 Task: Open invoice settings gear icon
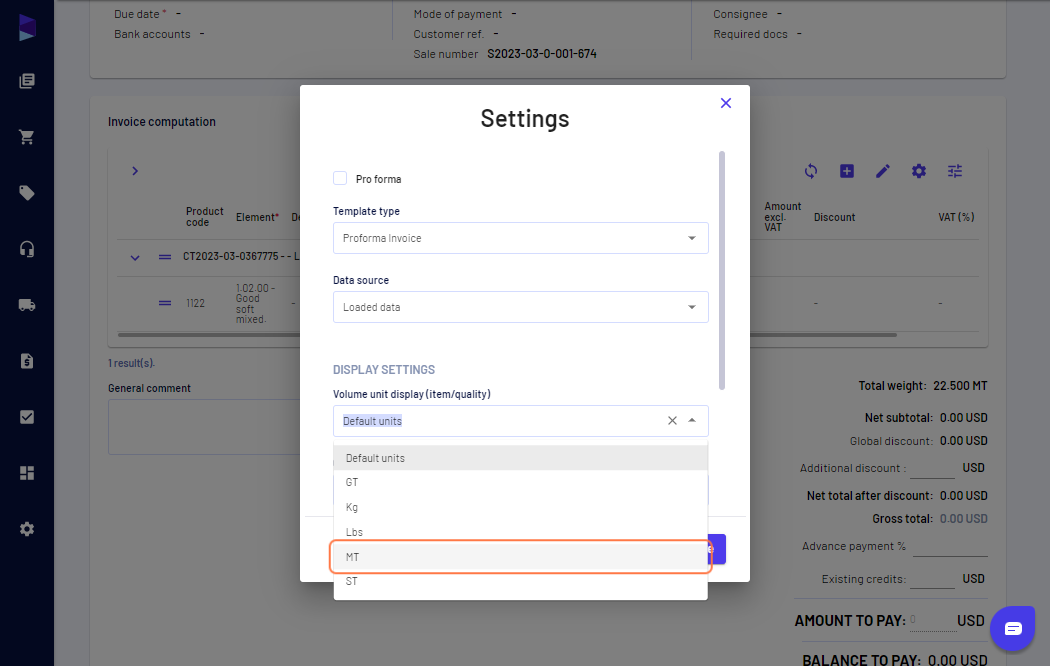(x=919, y=171)
